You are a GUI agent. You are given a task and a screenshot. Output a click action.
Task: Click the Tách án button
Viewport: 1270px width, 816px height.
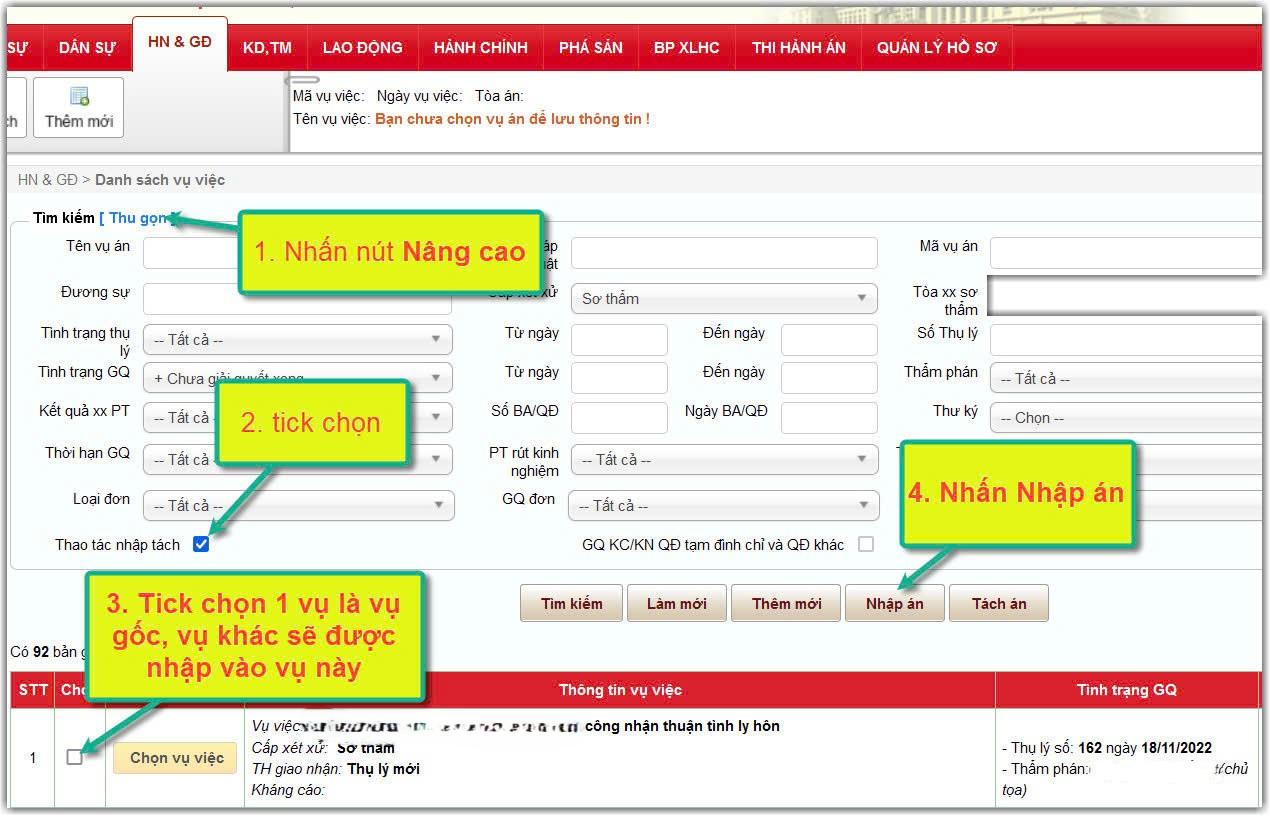click(x=999, y=603)
